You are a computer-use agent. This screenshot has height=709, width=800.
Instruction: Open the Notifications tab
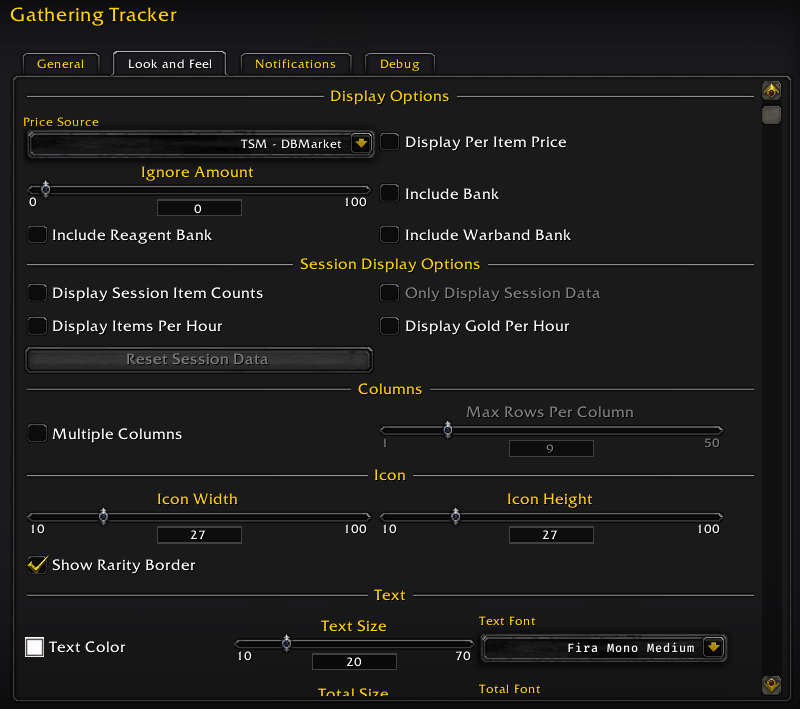coord(295,64)
